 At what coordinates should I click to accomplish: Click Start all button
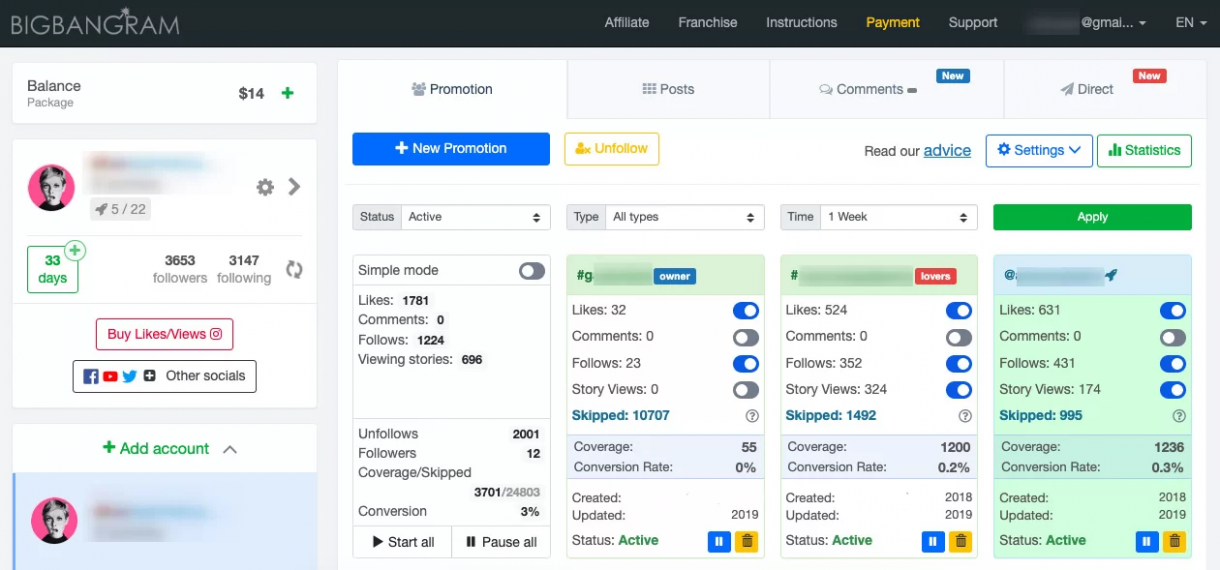(x=402, y=542)
